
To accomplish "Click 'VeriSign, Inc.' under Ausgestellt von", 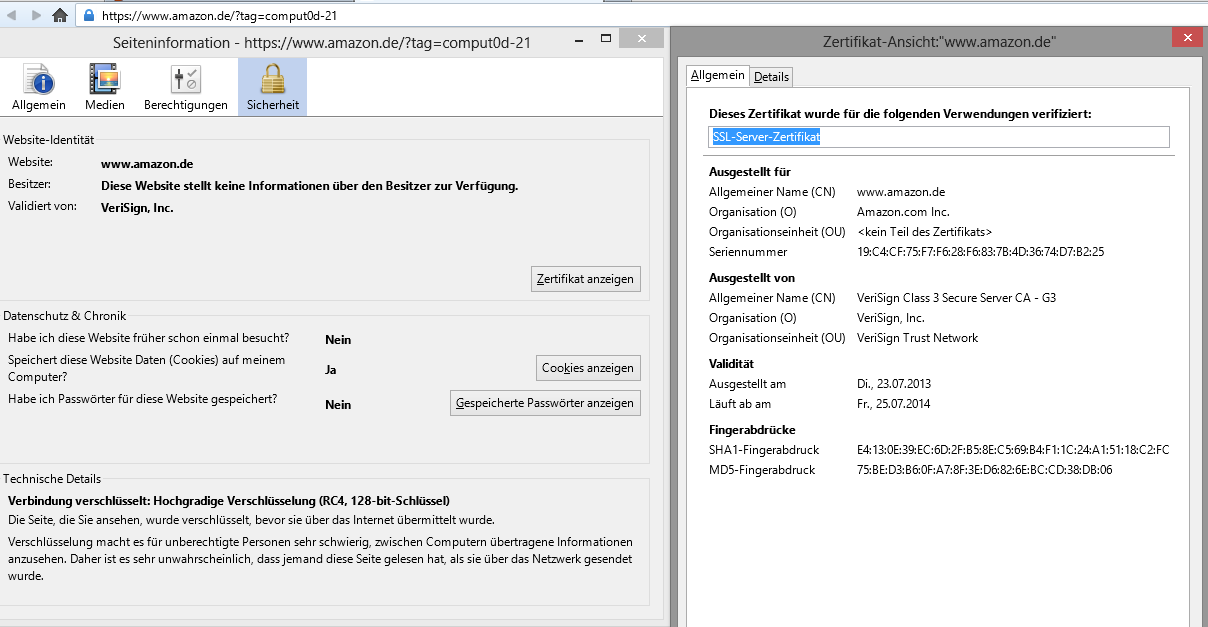I will point(891,318).
